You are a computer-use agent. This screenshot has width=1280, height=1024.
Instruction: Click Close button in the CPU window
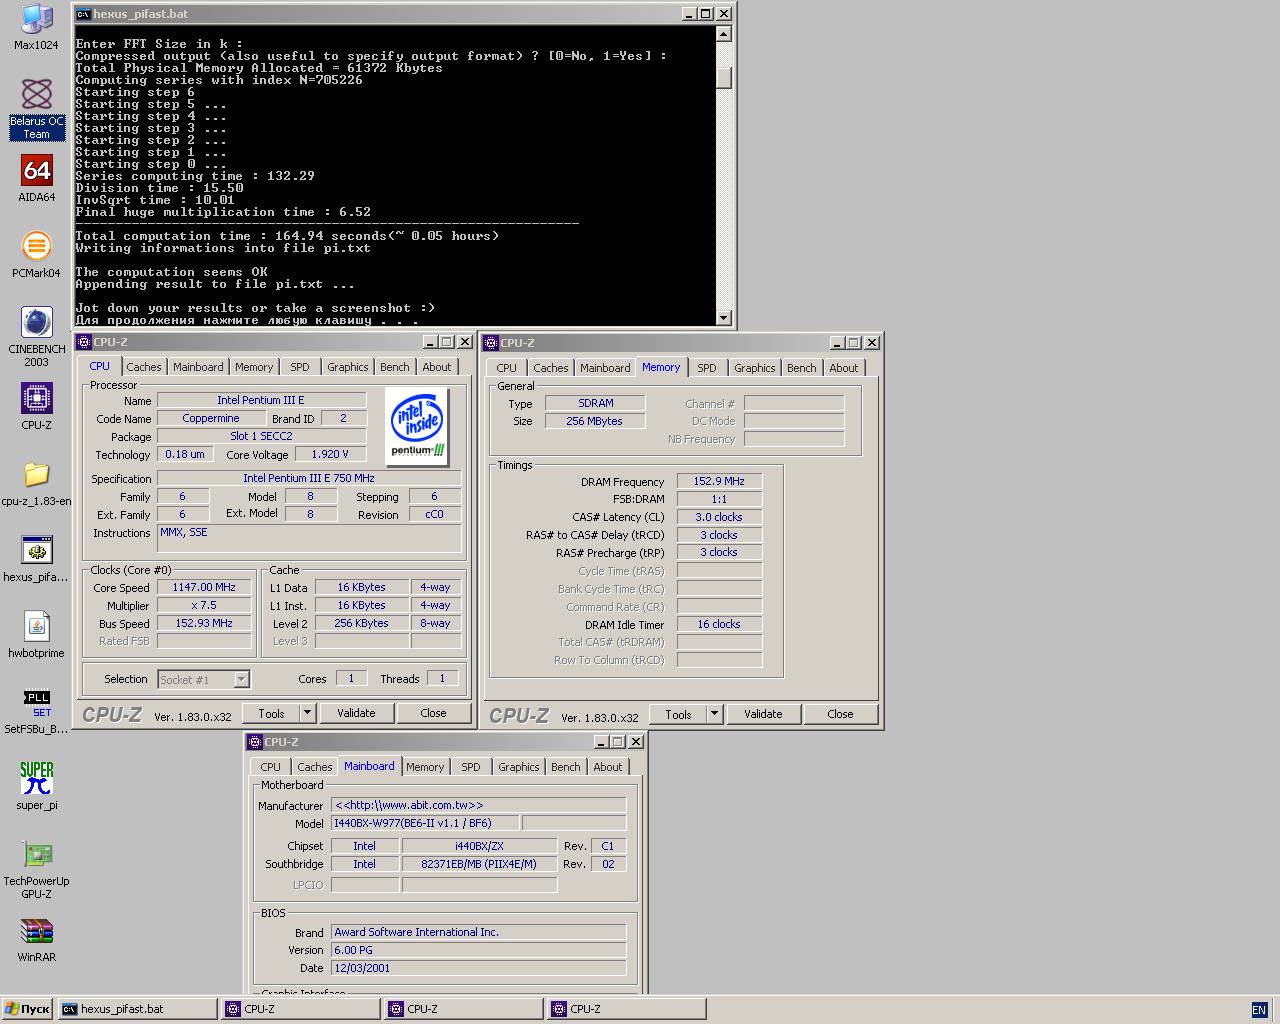pos(433,713)
